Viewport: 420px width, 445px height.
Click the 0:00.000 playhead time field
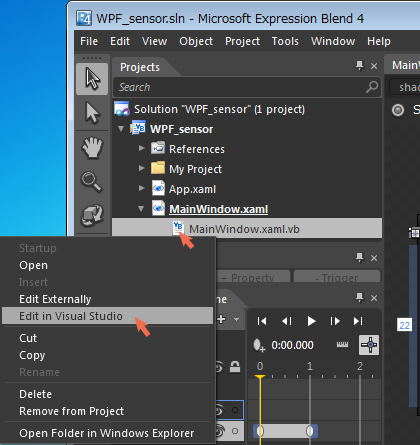coord(292,345)
